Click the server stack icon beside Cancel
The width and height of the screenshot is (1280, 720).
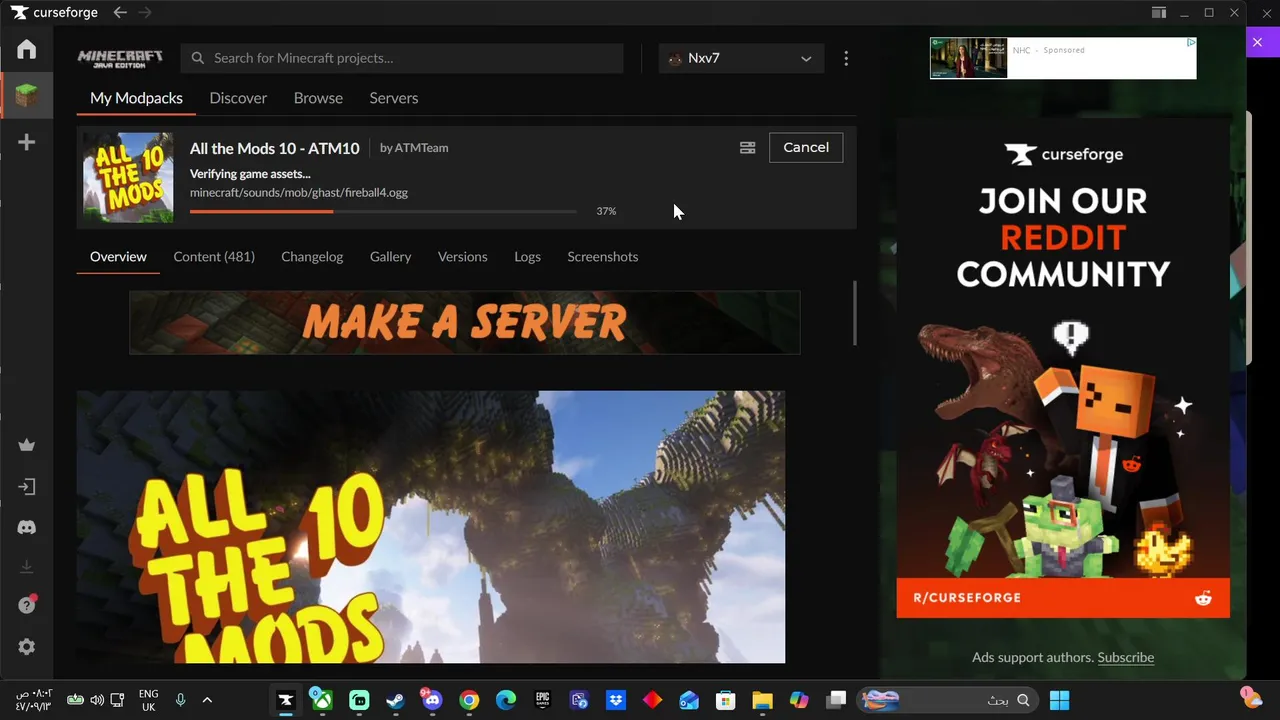[x=747, y=147]
